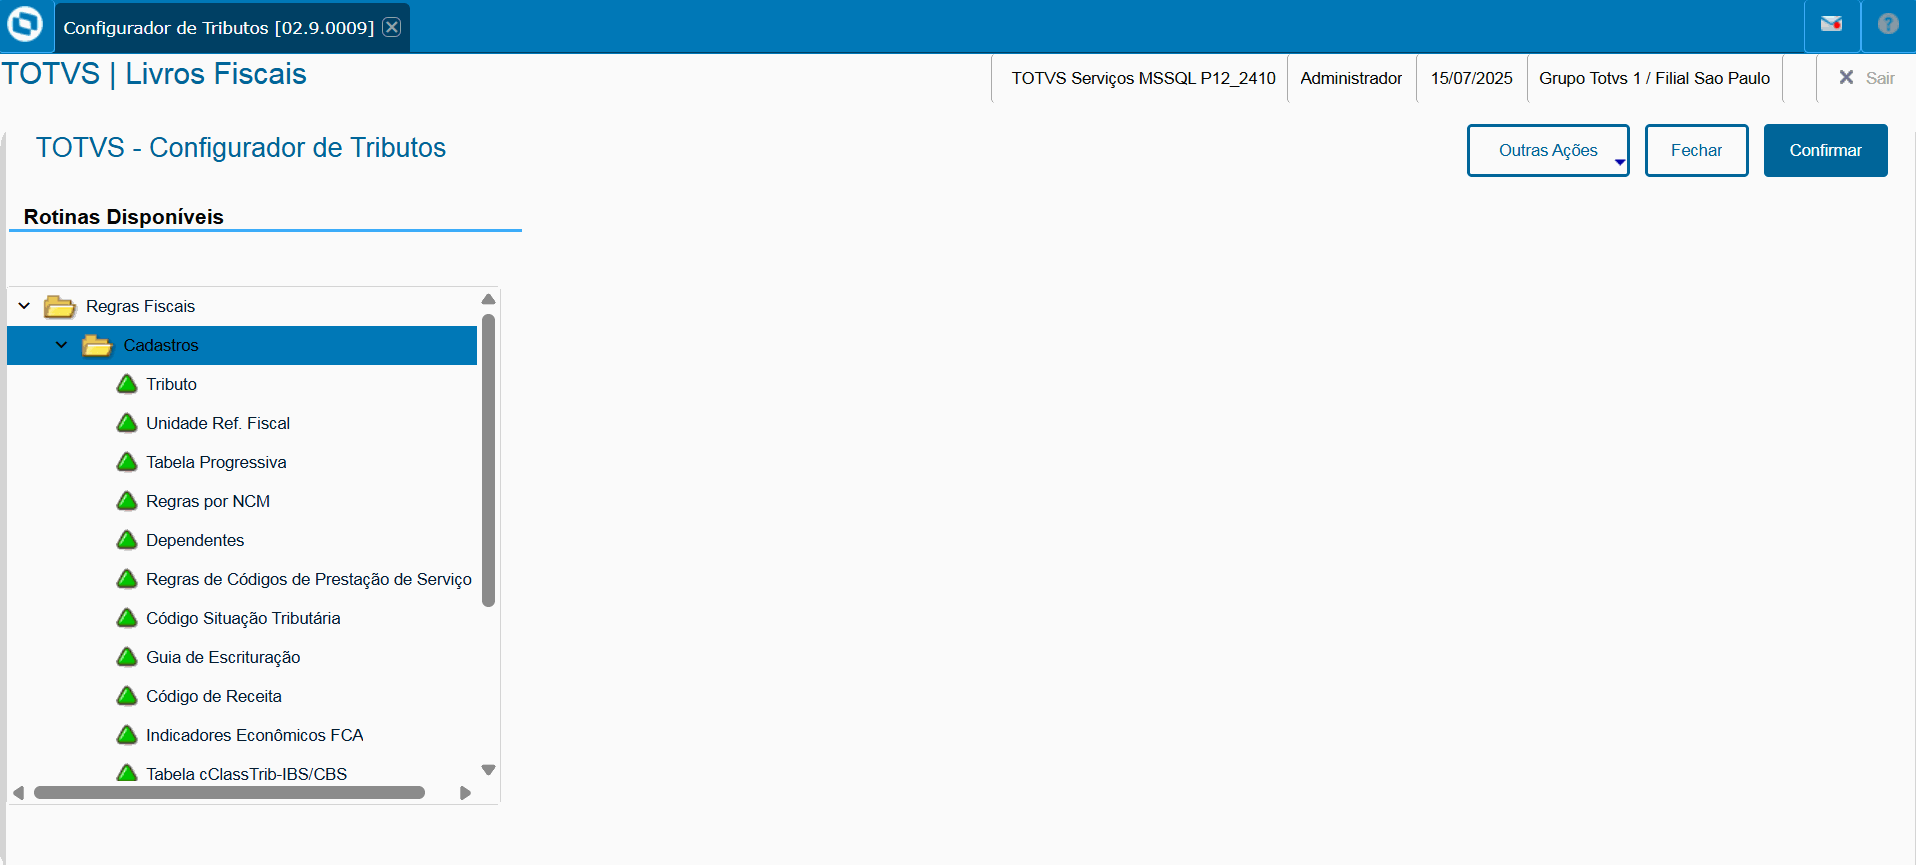Click the Administrador user label
The image size is (1916, 865).
pos(1351,78)
